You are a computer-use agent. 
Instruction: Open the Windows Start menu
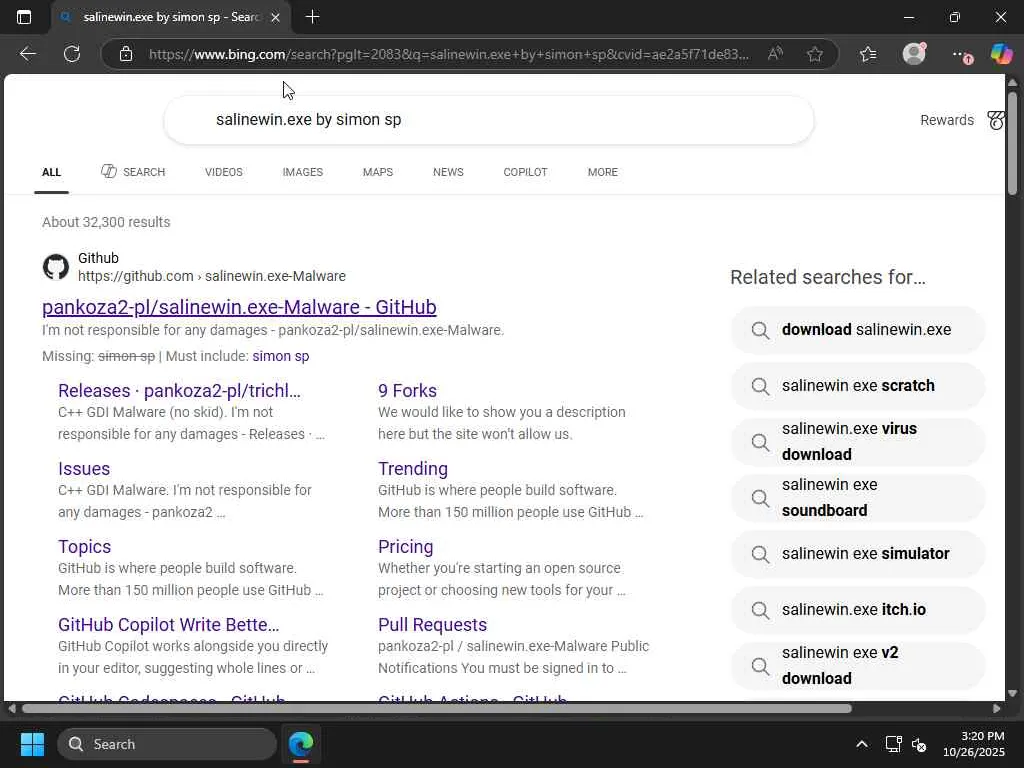32,744
